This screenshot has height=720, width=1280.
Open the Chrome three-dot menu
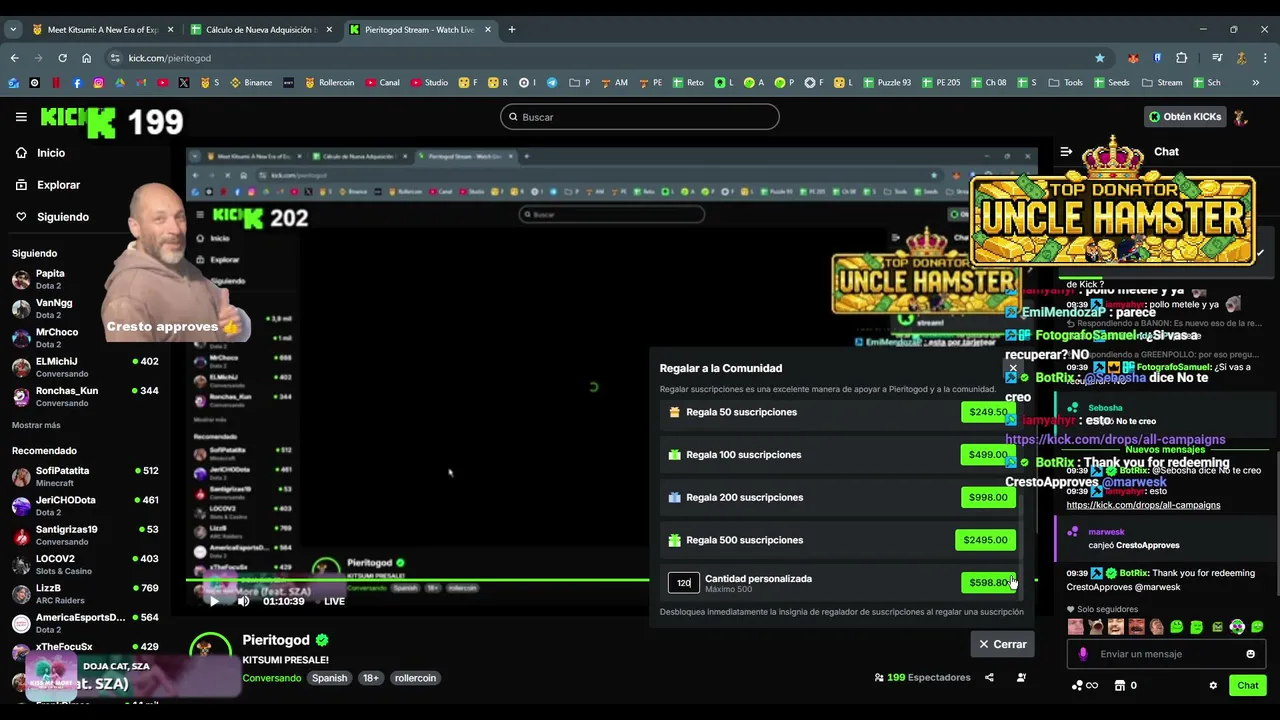(1265, 58)
